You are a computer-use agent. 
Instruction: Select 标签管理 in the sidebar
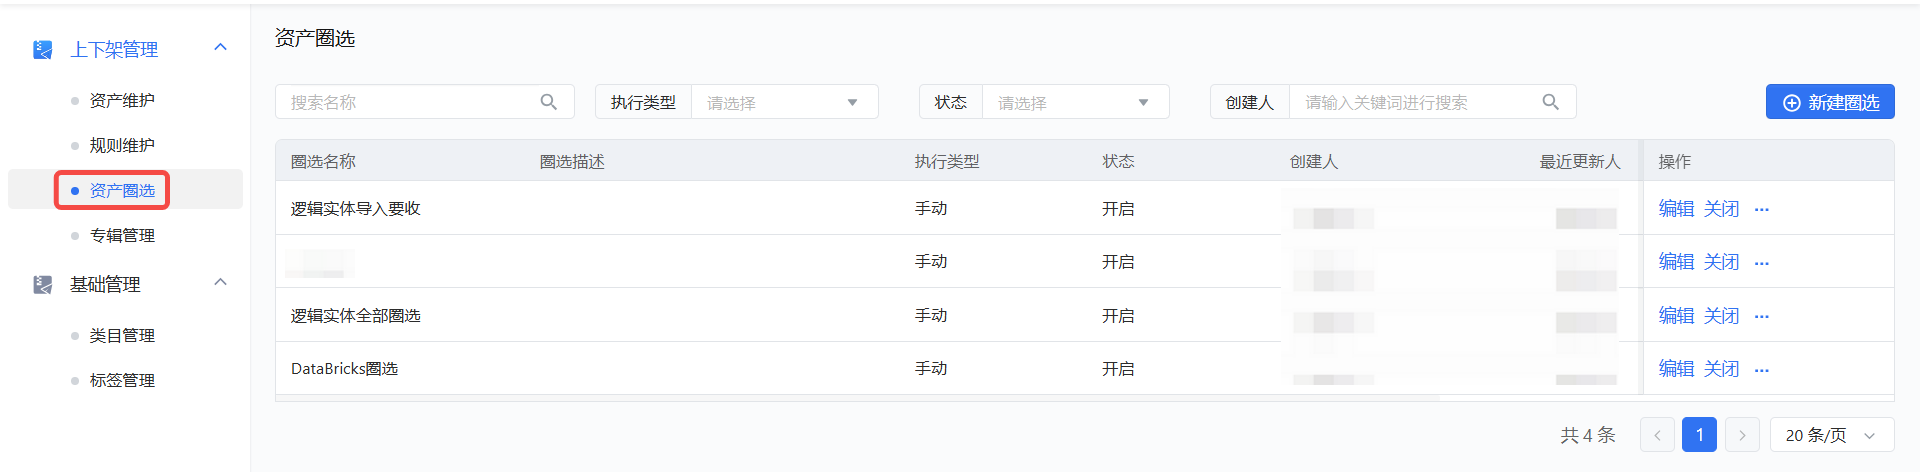pyautogui.click(x=122, y=381)
